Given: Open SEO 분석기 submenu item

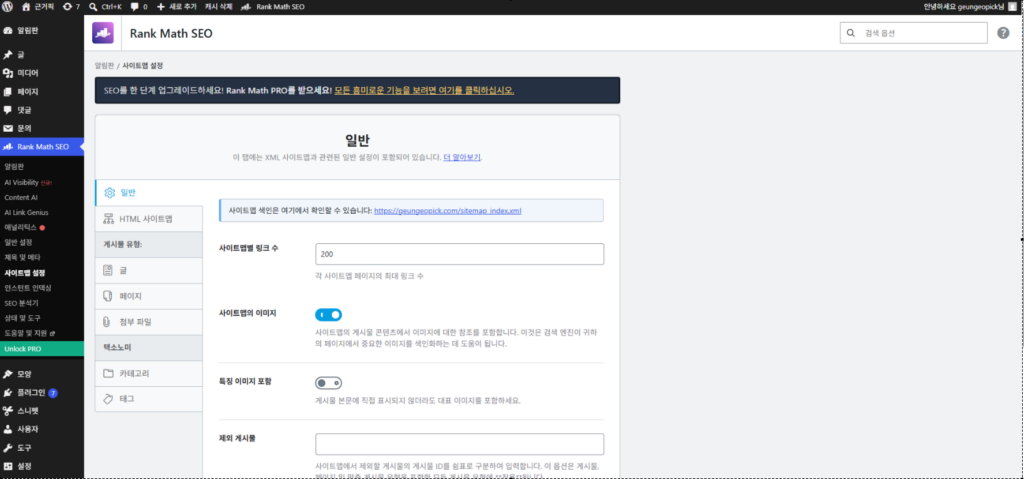Looking at the screenshot, I should coord(22,303).
